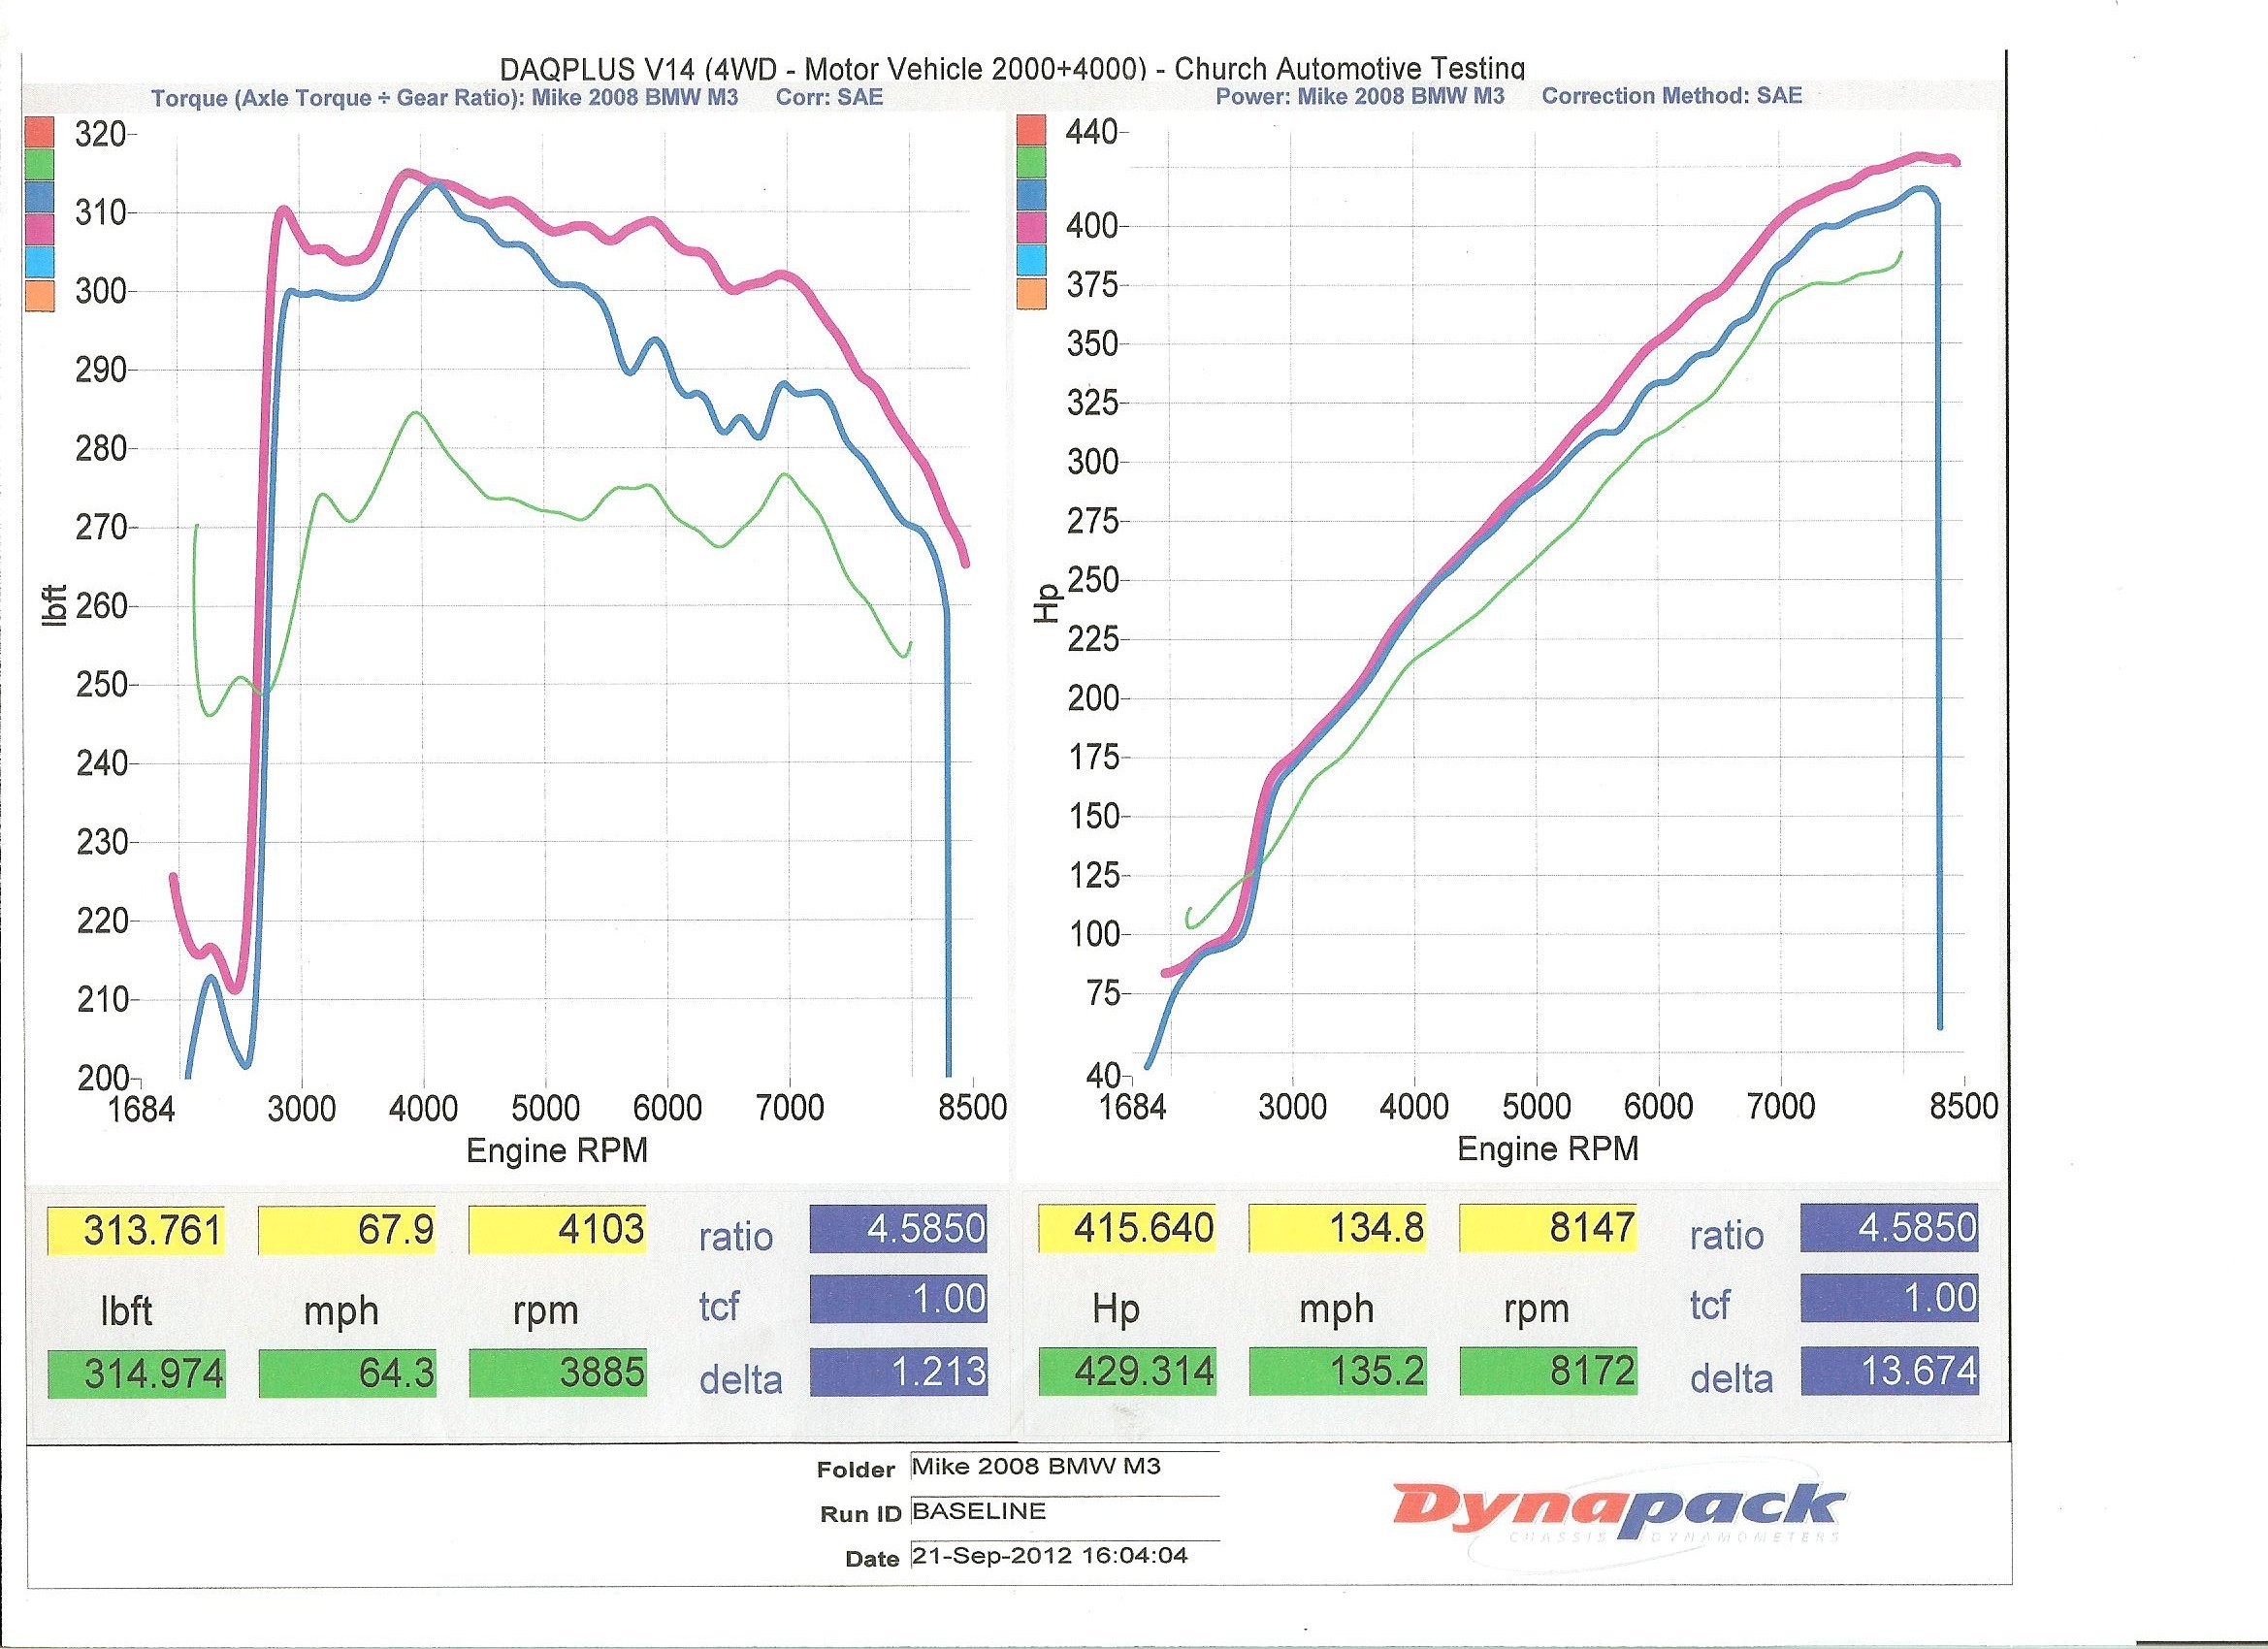The image size is (2268, 1649).
Task: Click the dark blue swatch in power legend
Action: point(1031,195)
